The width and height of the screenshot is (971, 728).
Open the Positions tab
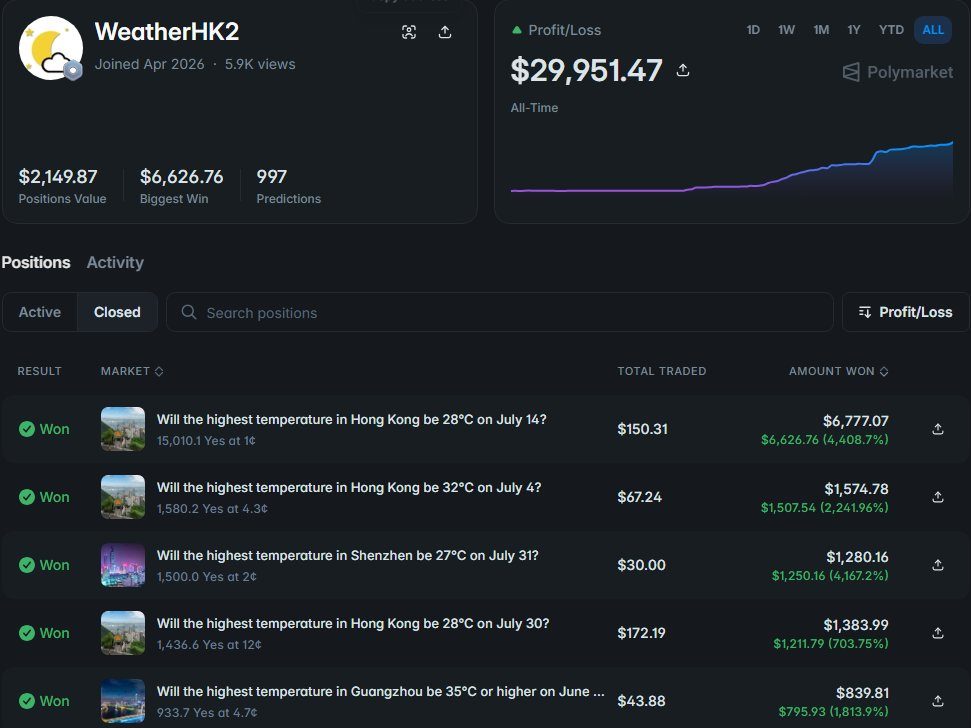tap(36, 262)
